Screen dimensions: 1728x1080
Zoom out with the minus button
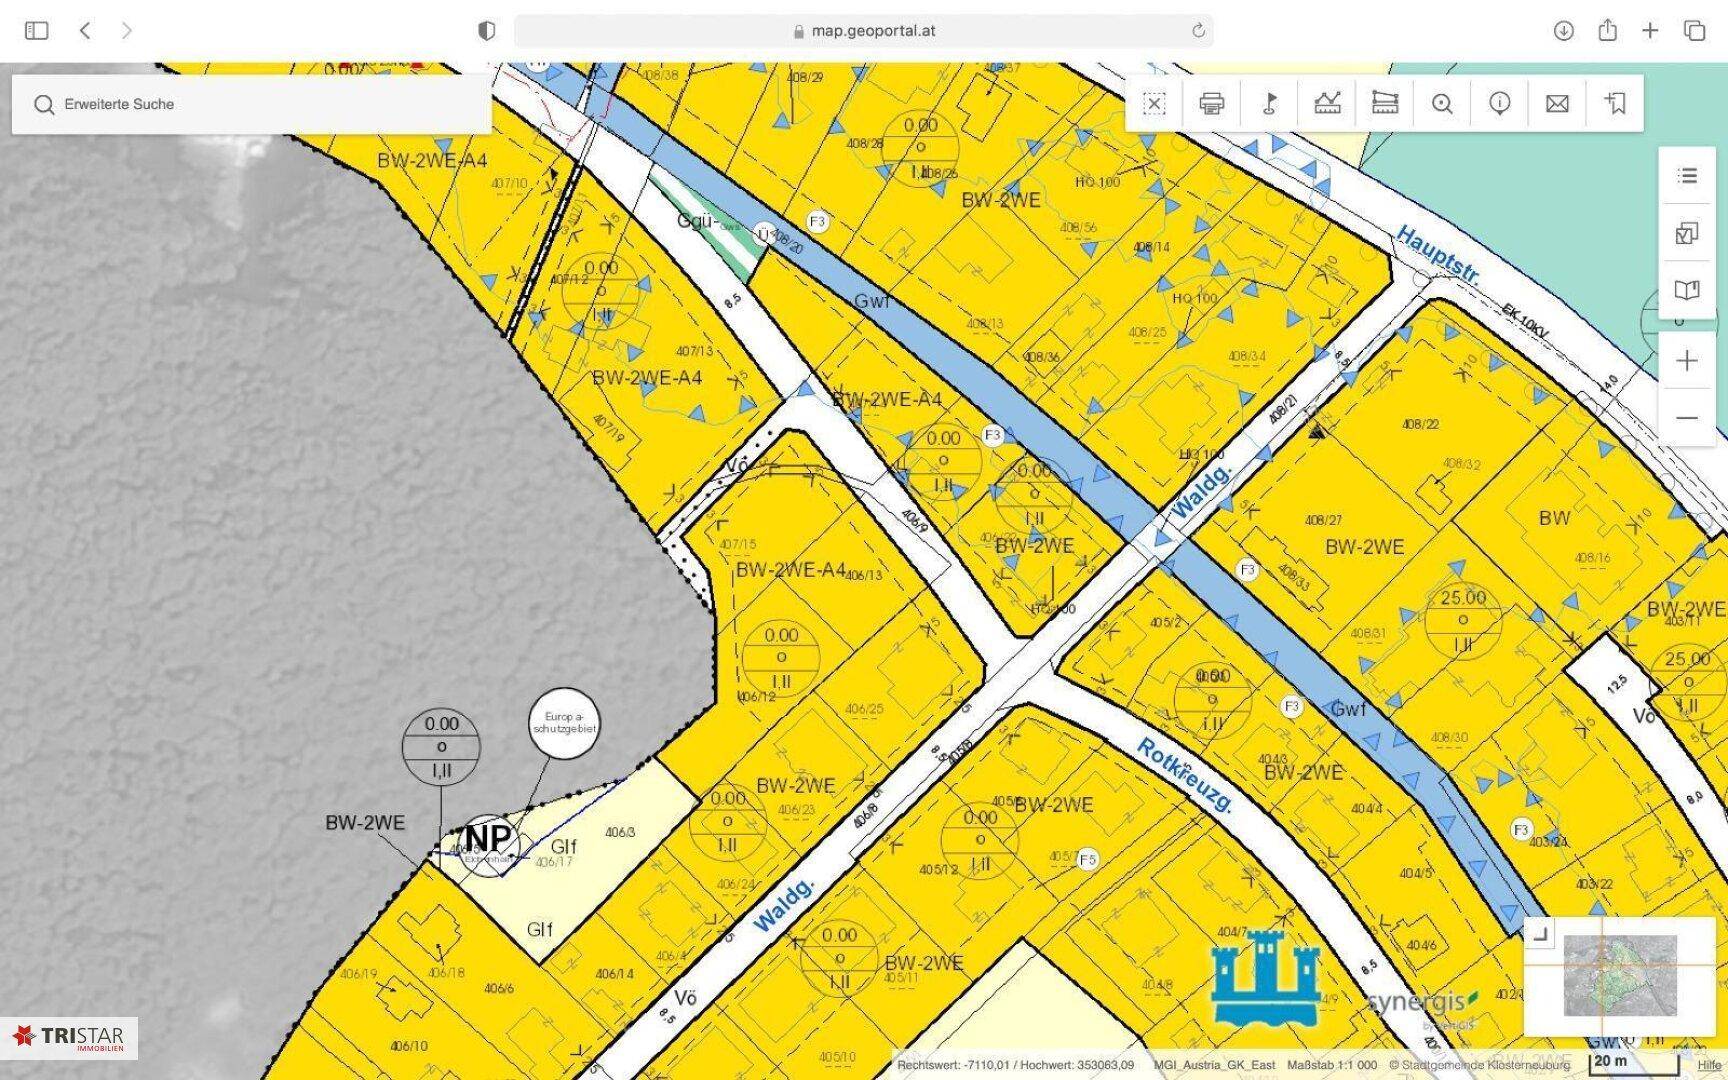tap(1687, 418)
